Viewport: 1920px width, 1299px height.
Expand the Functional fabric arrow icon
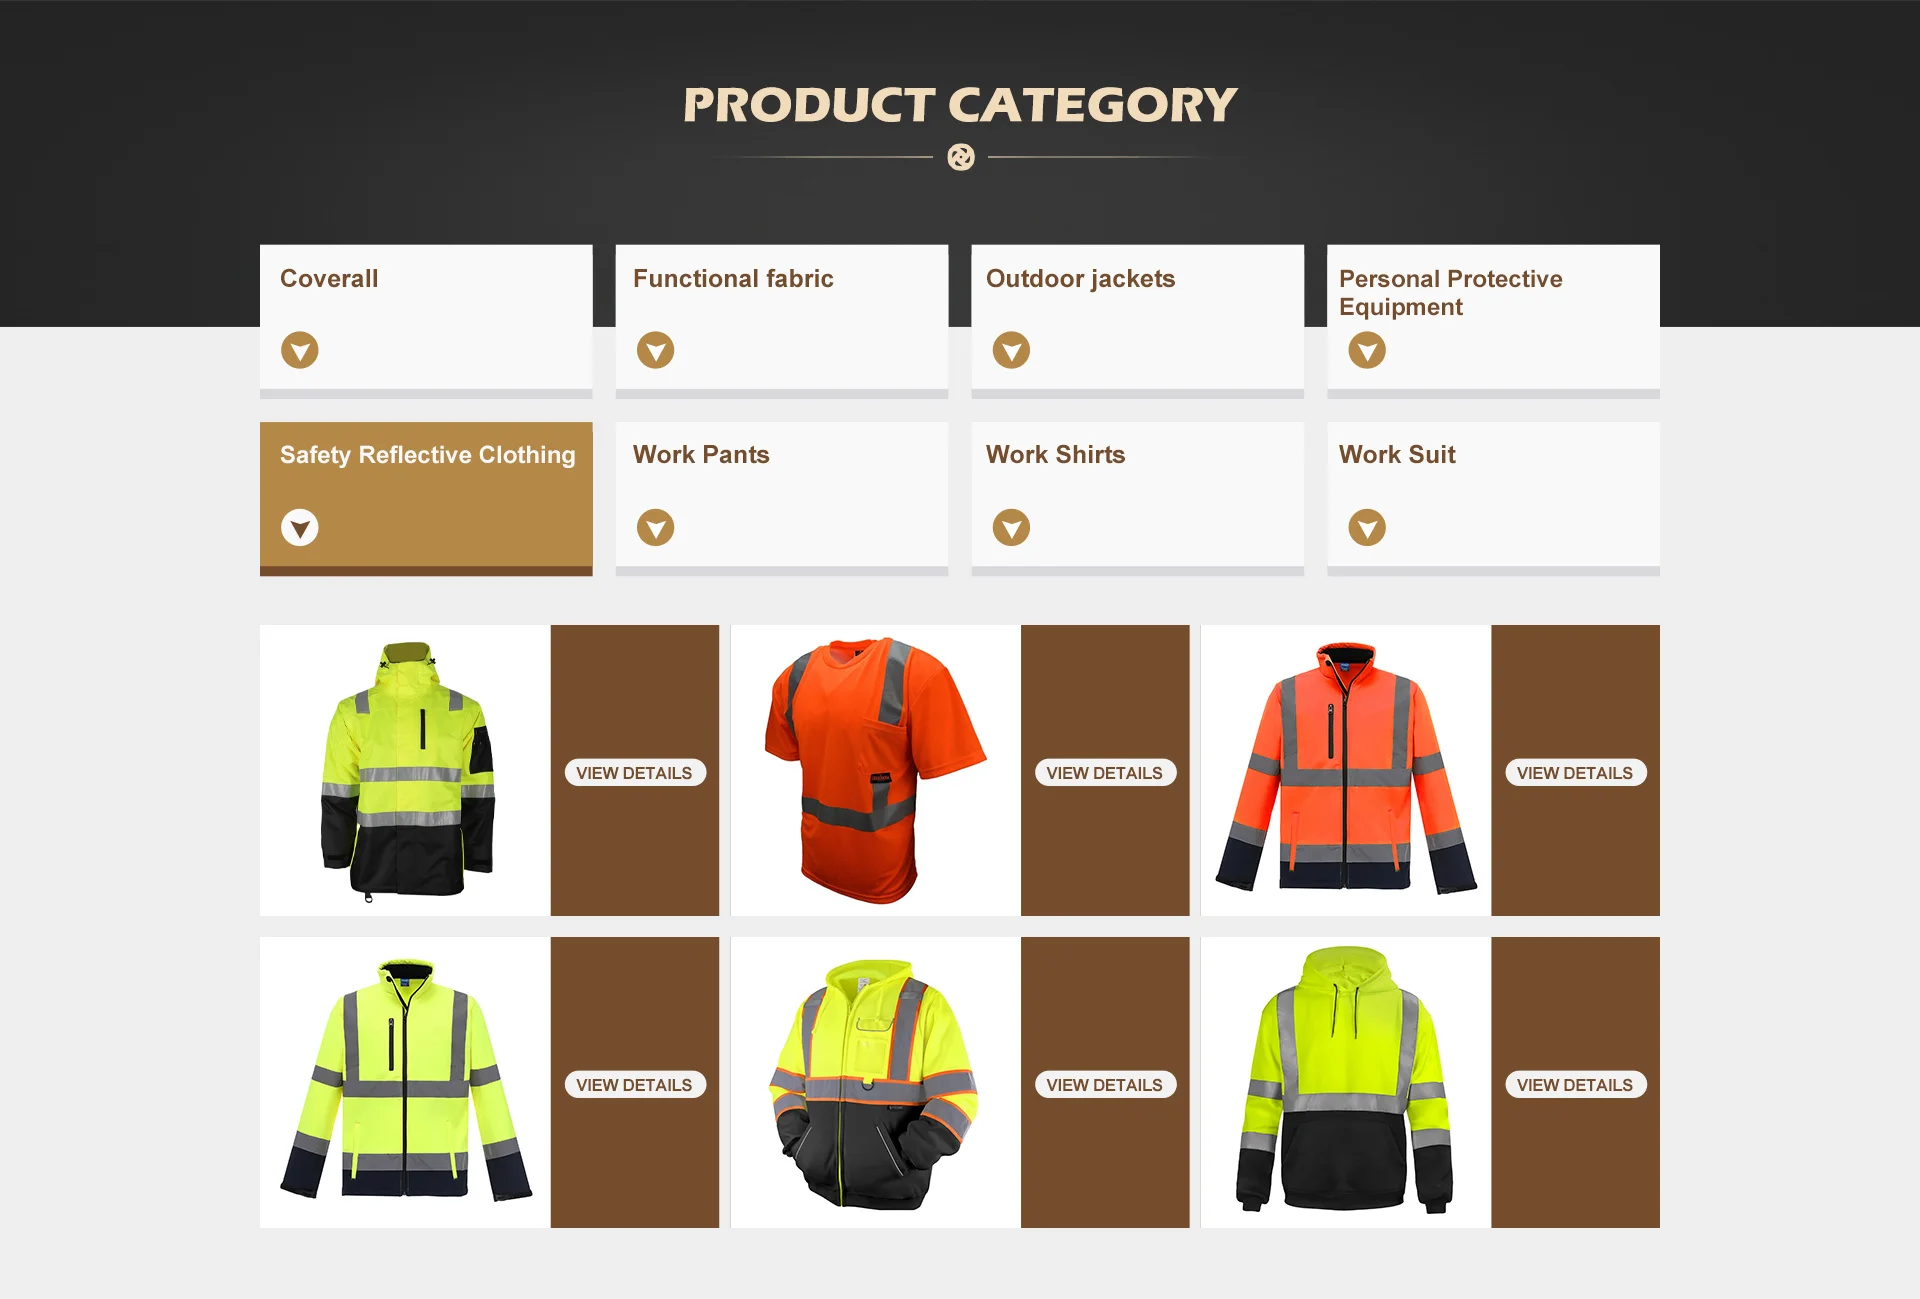(655, 350)
